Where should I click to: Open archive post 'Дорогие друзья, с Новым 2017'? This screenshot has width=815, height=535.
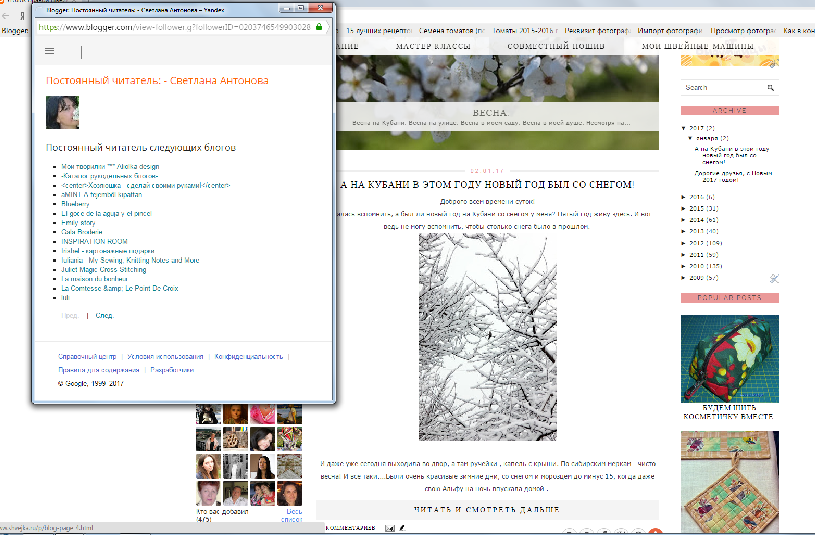point(733,176)
